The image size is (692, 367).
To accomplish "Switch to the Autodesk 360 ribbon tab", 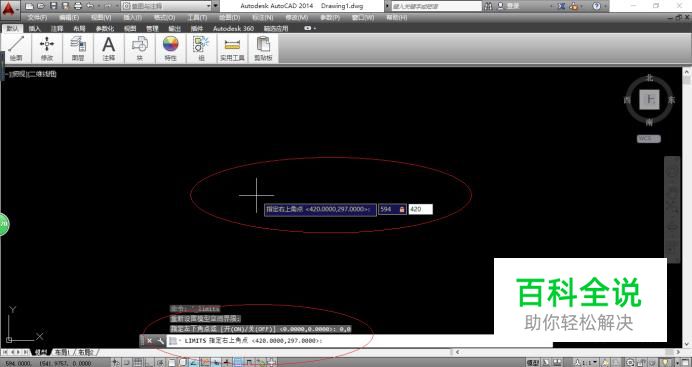I will click(x=233, y=28).
